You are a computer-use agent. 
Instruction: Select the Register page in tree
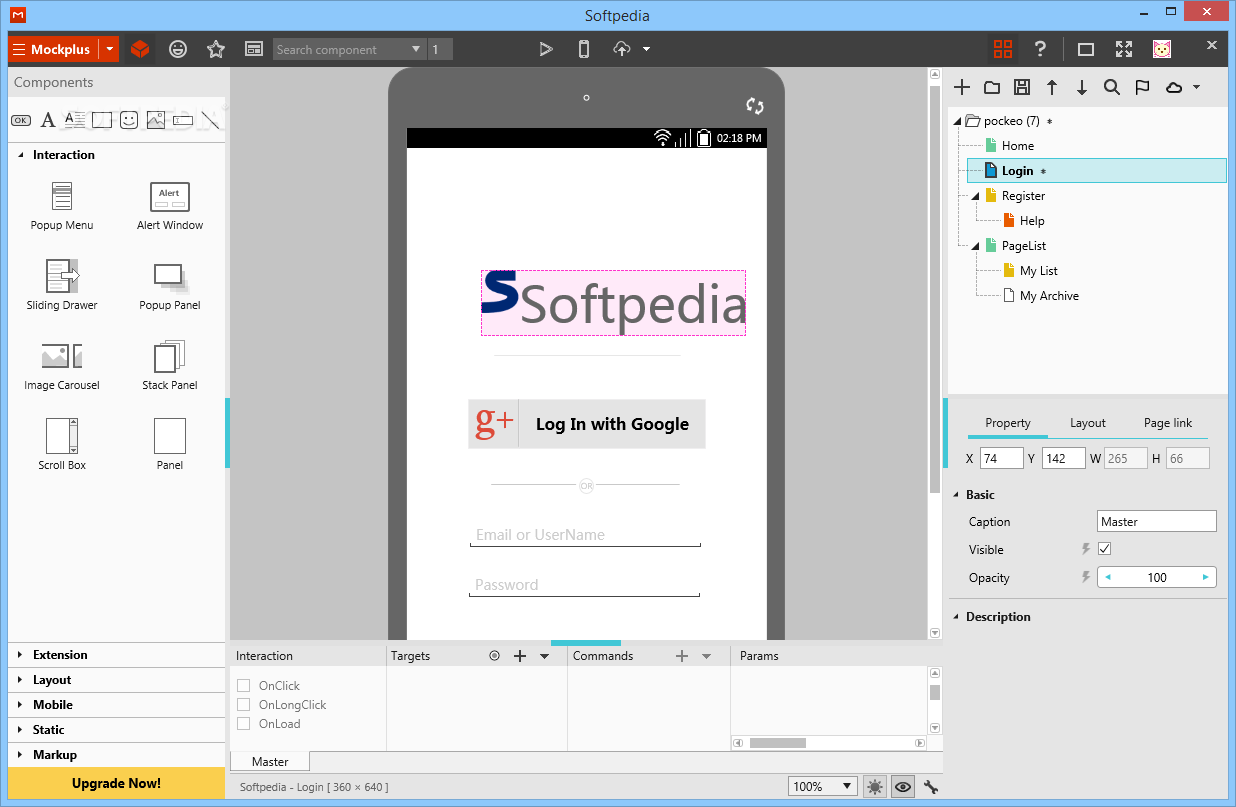point(1023,196)
